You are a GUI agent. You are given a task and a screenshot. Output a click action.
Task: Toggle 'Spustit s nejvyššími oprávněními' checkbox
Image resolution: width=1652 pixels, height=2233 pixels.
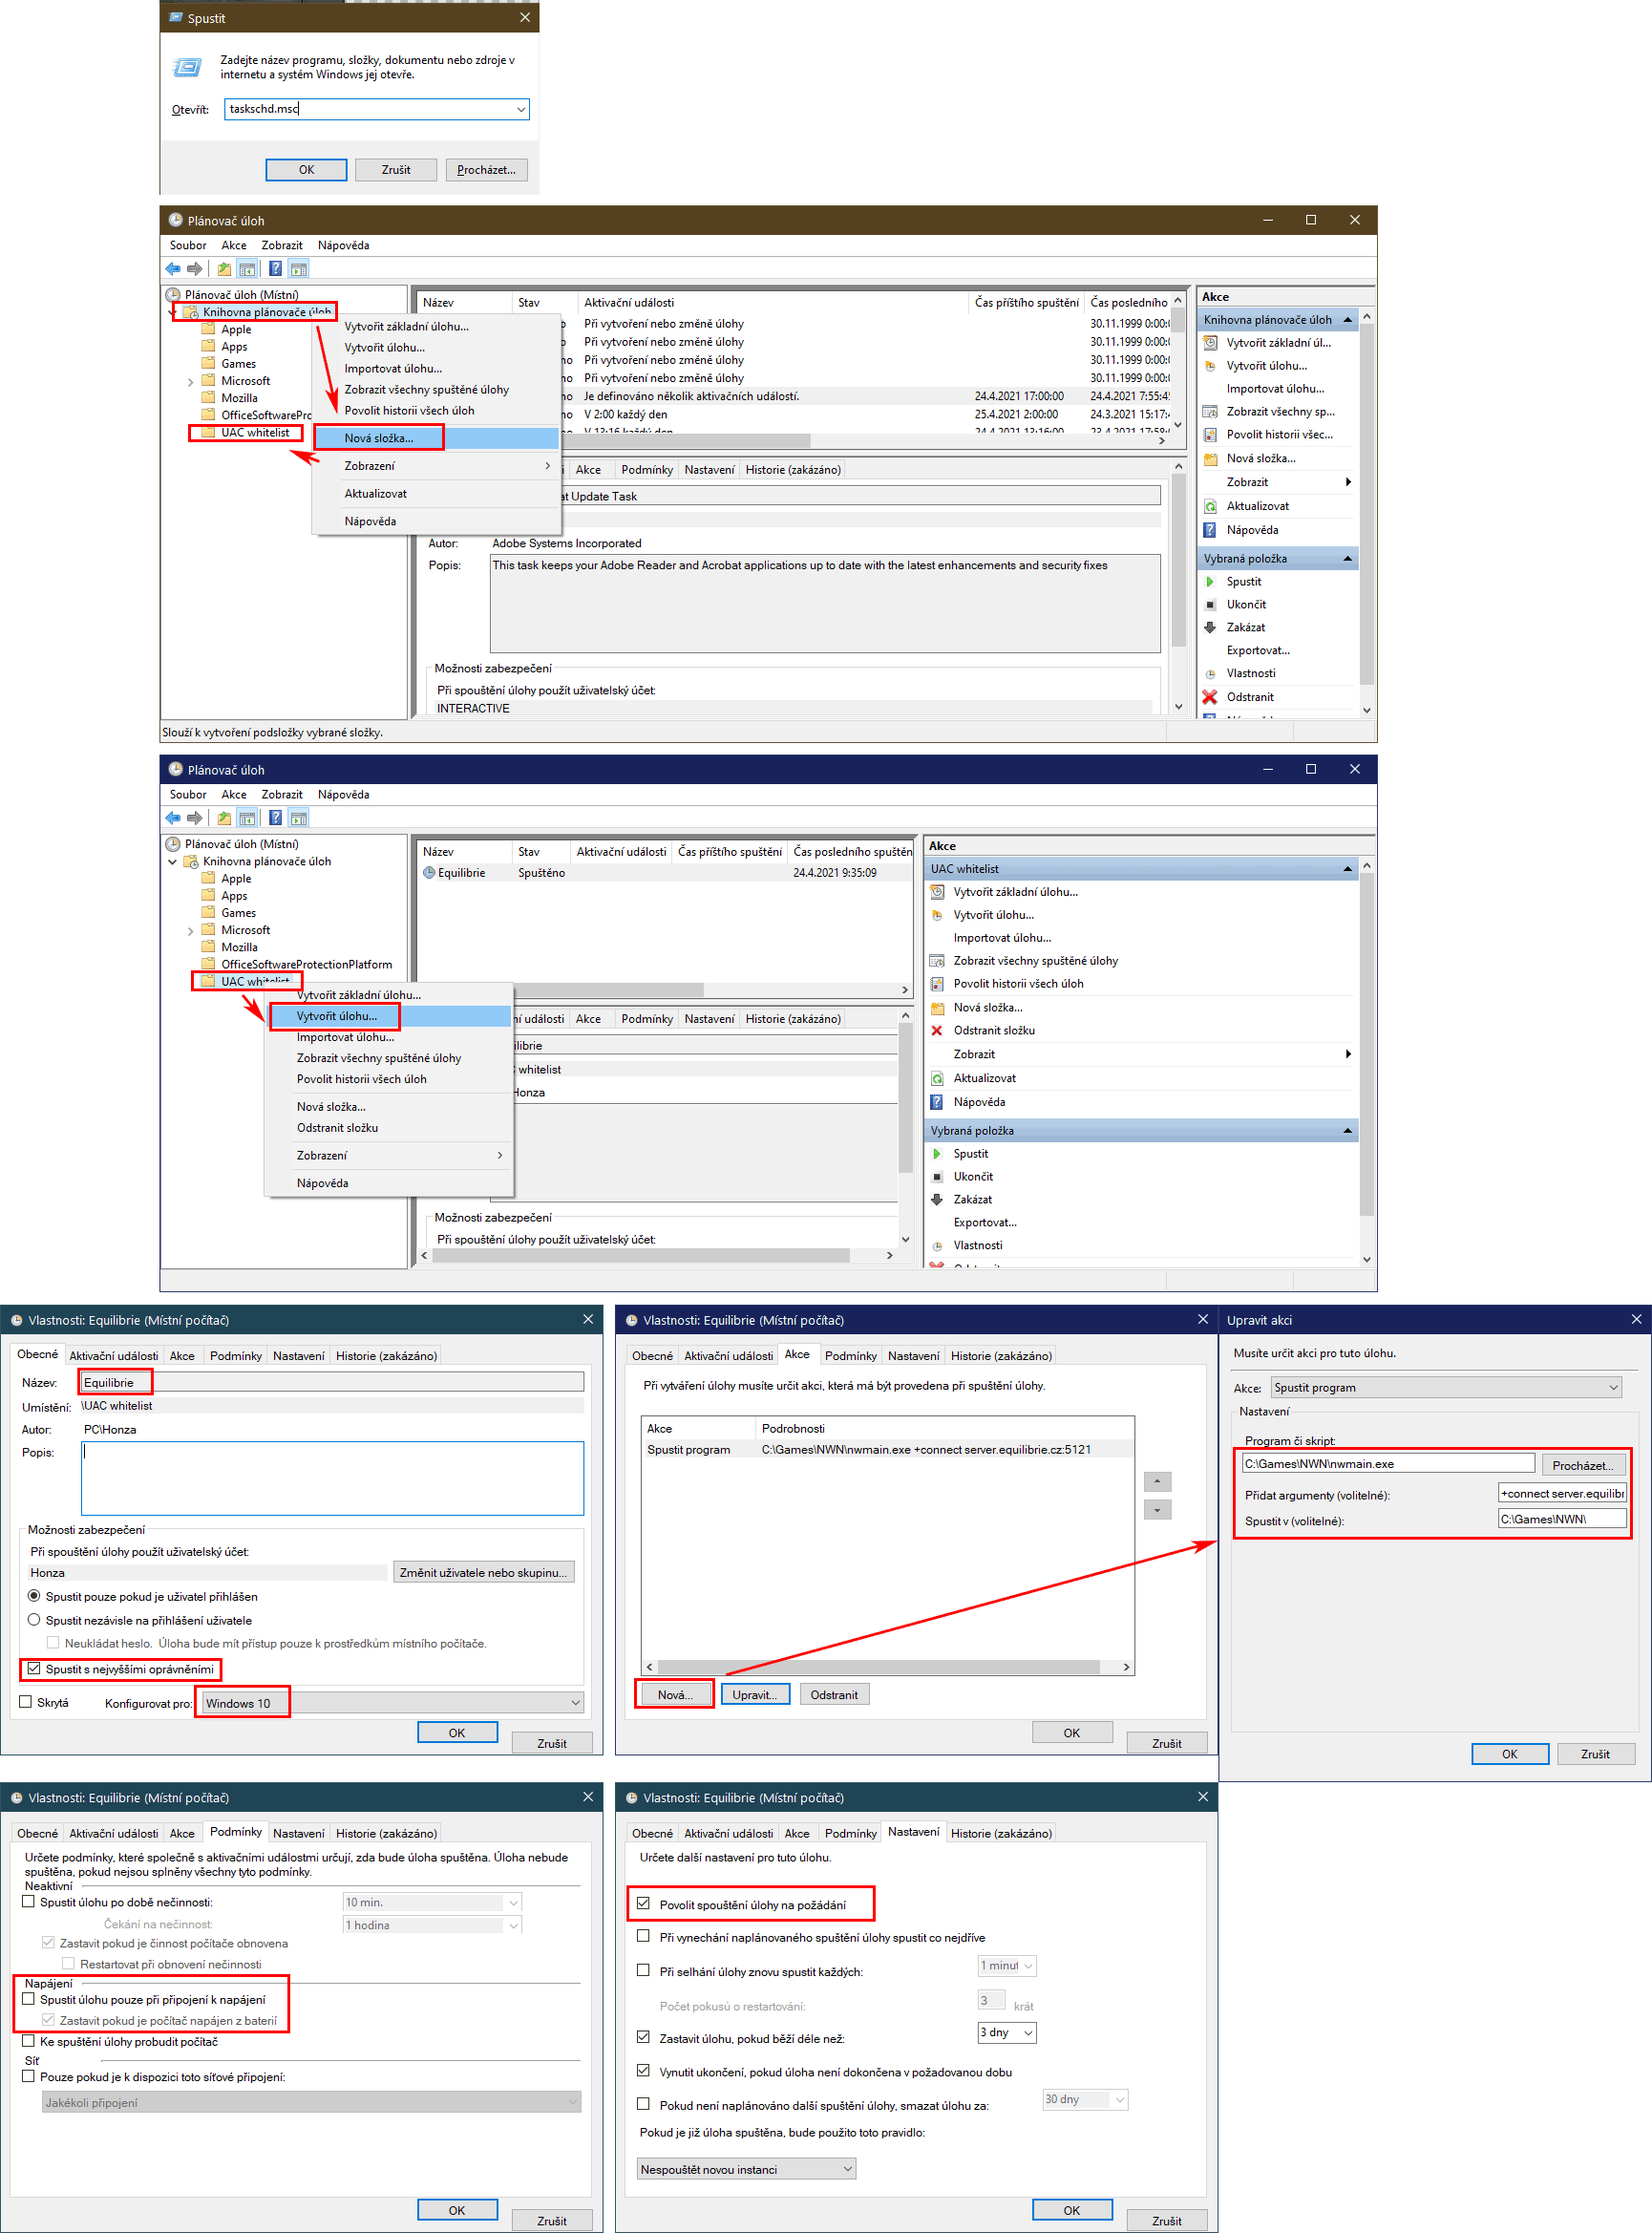pyautogui.click(x=34, y=1669)
